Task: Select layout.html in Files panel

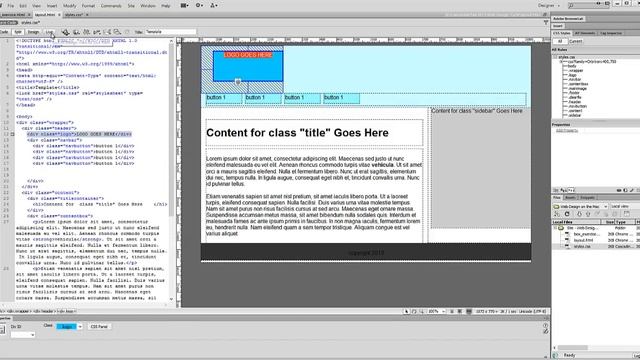Action: point(583,240)
